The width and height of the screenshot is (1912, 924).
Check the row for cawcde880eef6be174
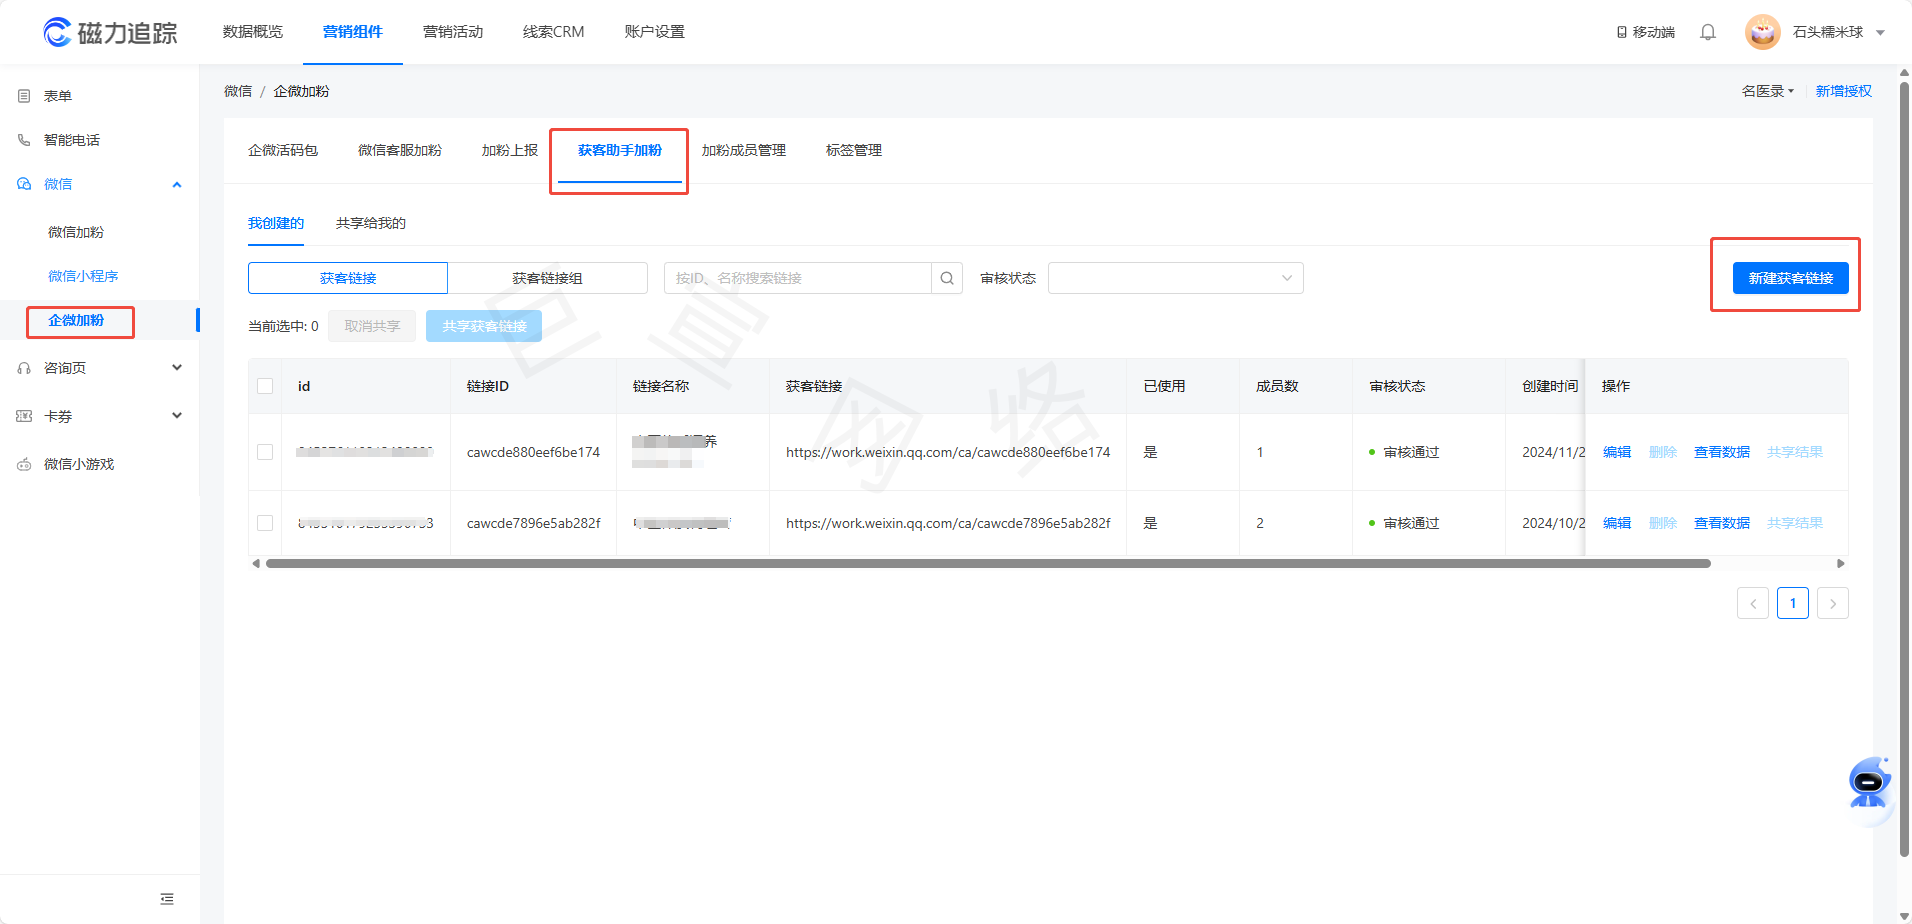pyautogui.click(x=265, y=452)
